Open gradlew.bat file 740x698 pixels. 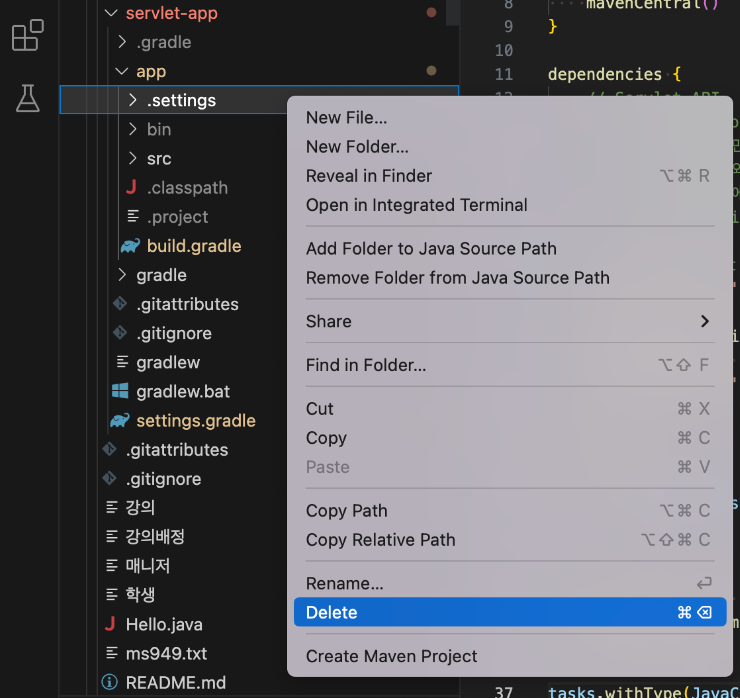click(183, 391)
